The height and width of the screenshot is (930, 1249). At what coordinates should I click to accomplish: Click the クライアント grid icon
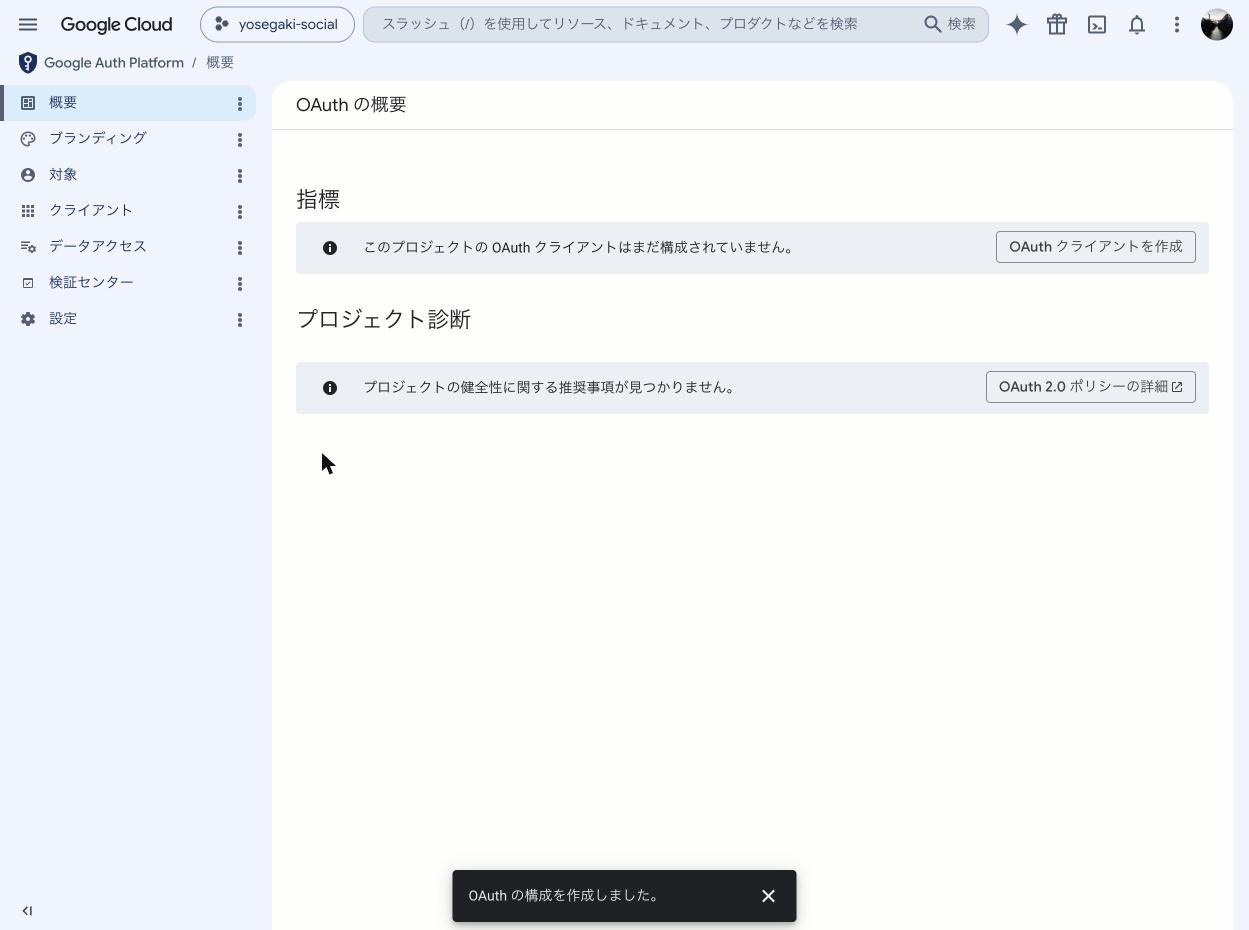[28, 211]
